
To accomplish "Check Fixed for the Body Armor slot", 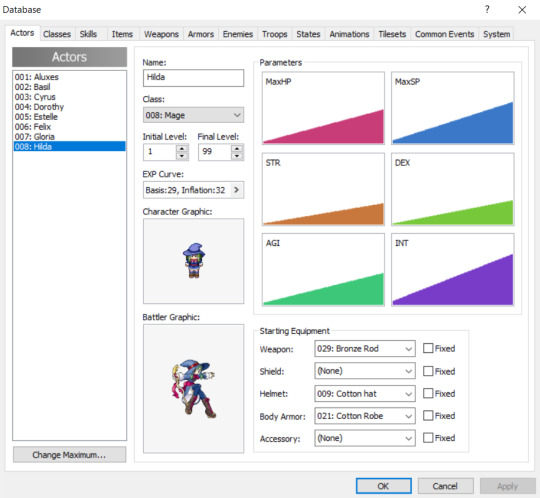I will point(428,416).
